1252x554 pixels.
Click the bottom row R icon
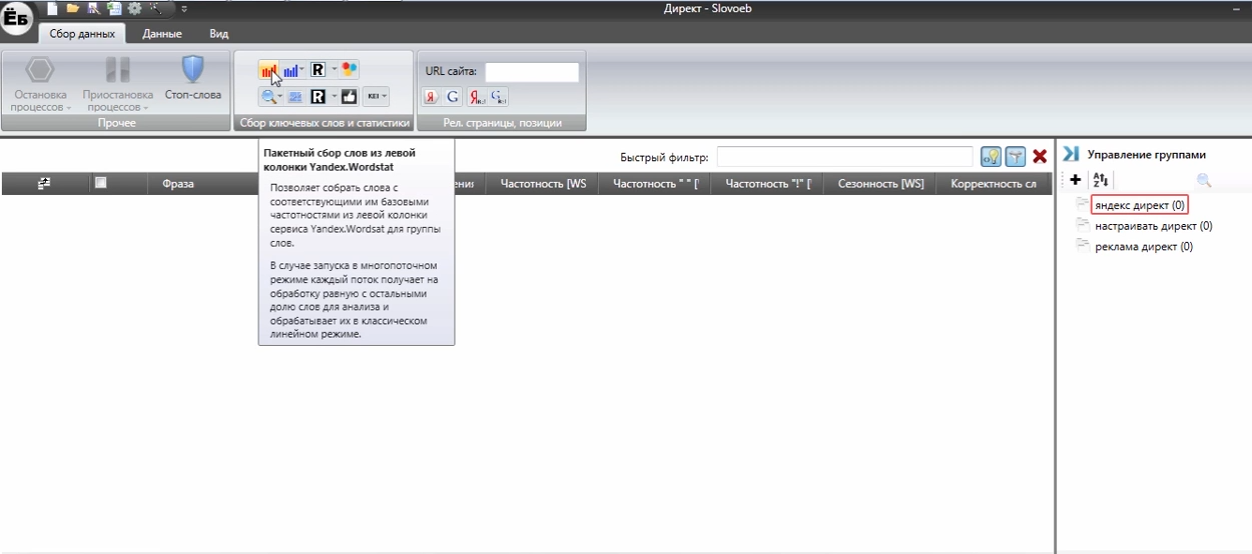click(x=318, y=97)
